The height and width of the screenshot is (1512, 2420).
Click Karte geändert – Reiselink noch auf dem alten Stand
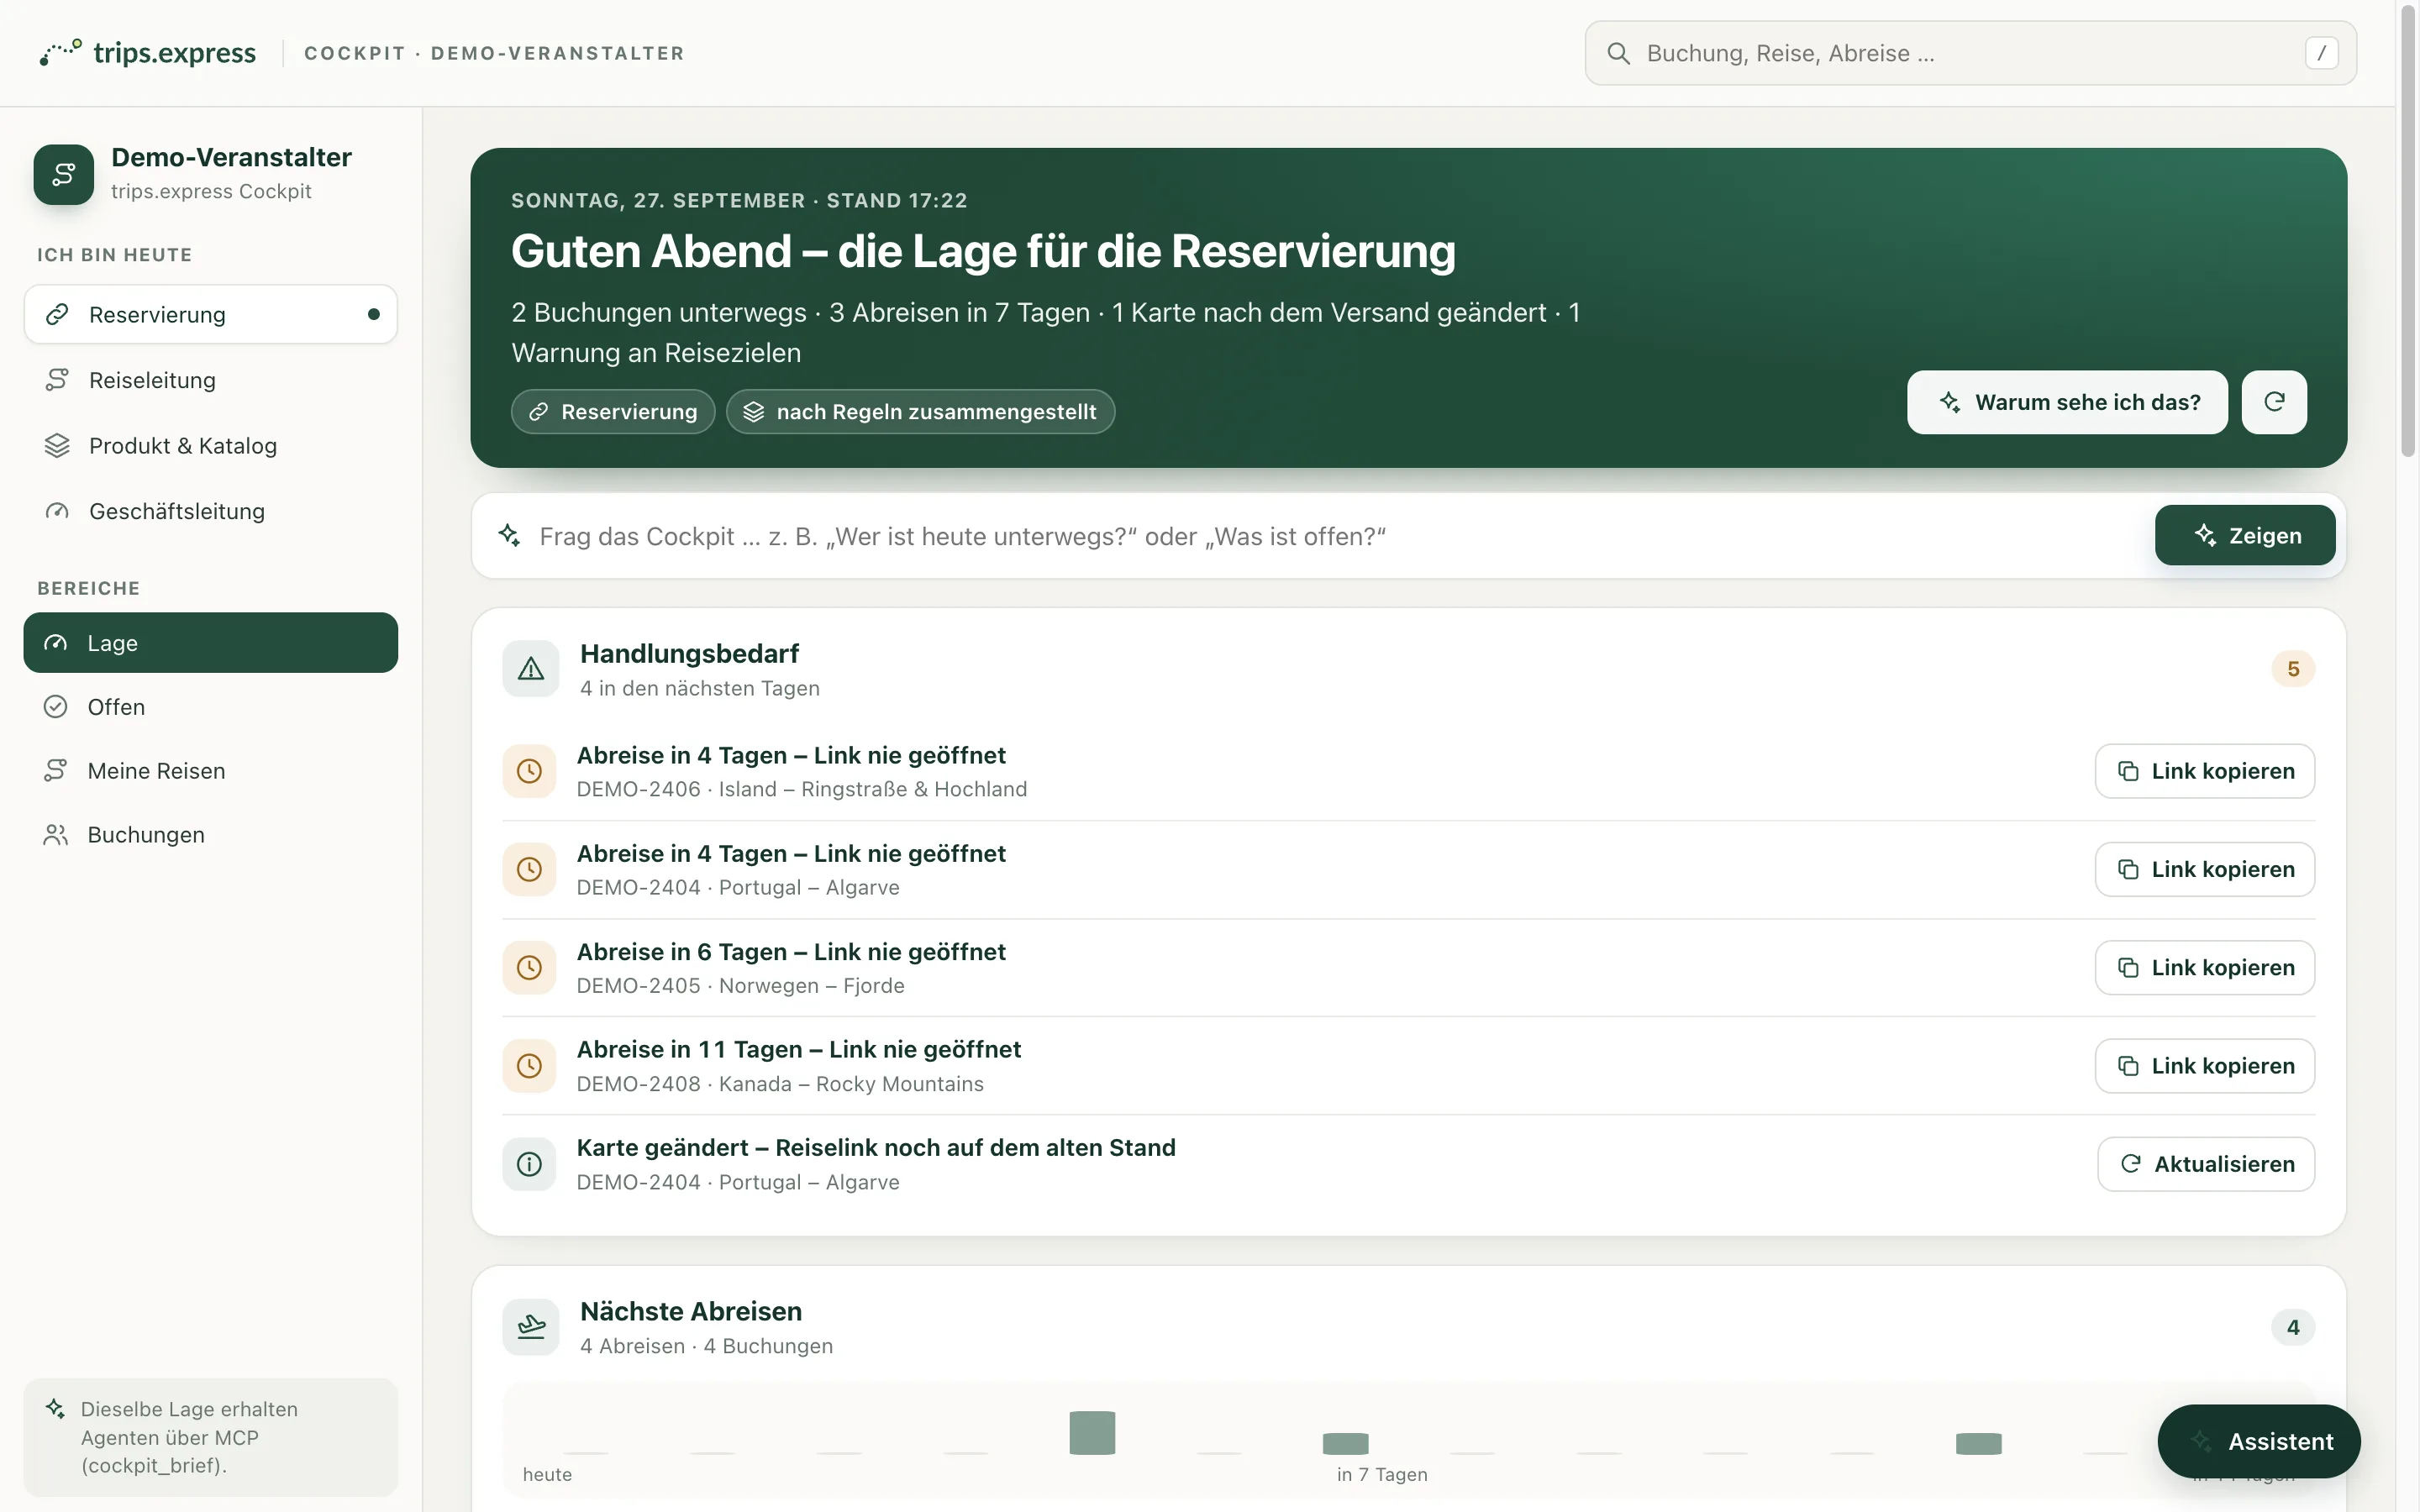coord(876,1147)
